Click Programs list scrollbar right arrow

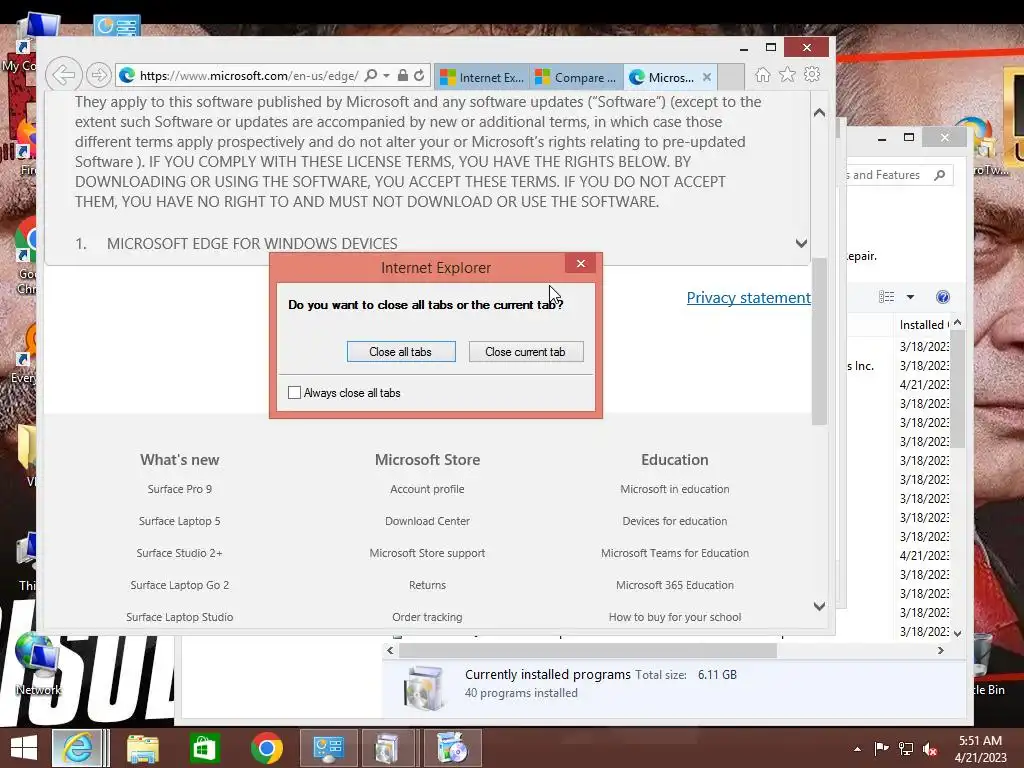(x=940, y=650)
